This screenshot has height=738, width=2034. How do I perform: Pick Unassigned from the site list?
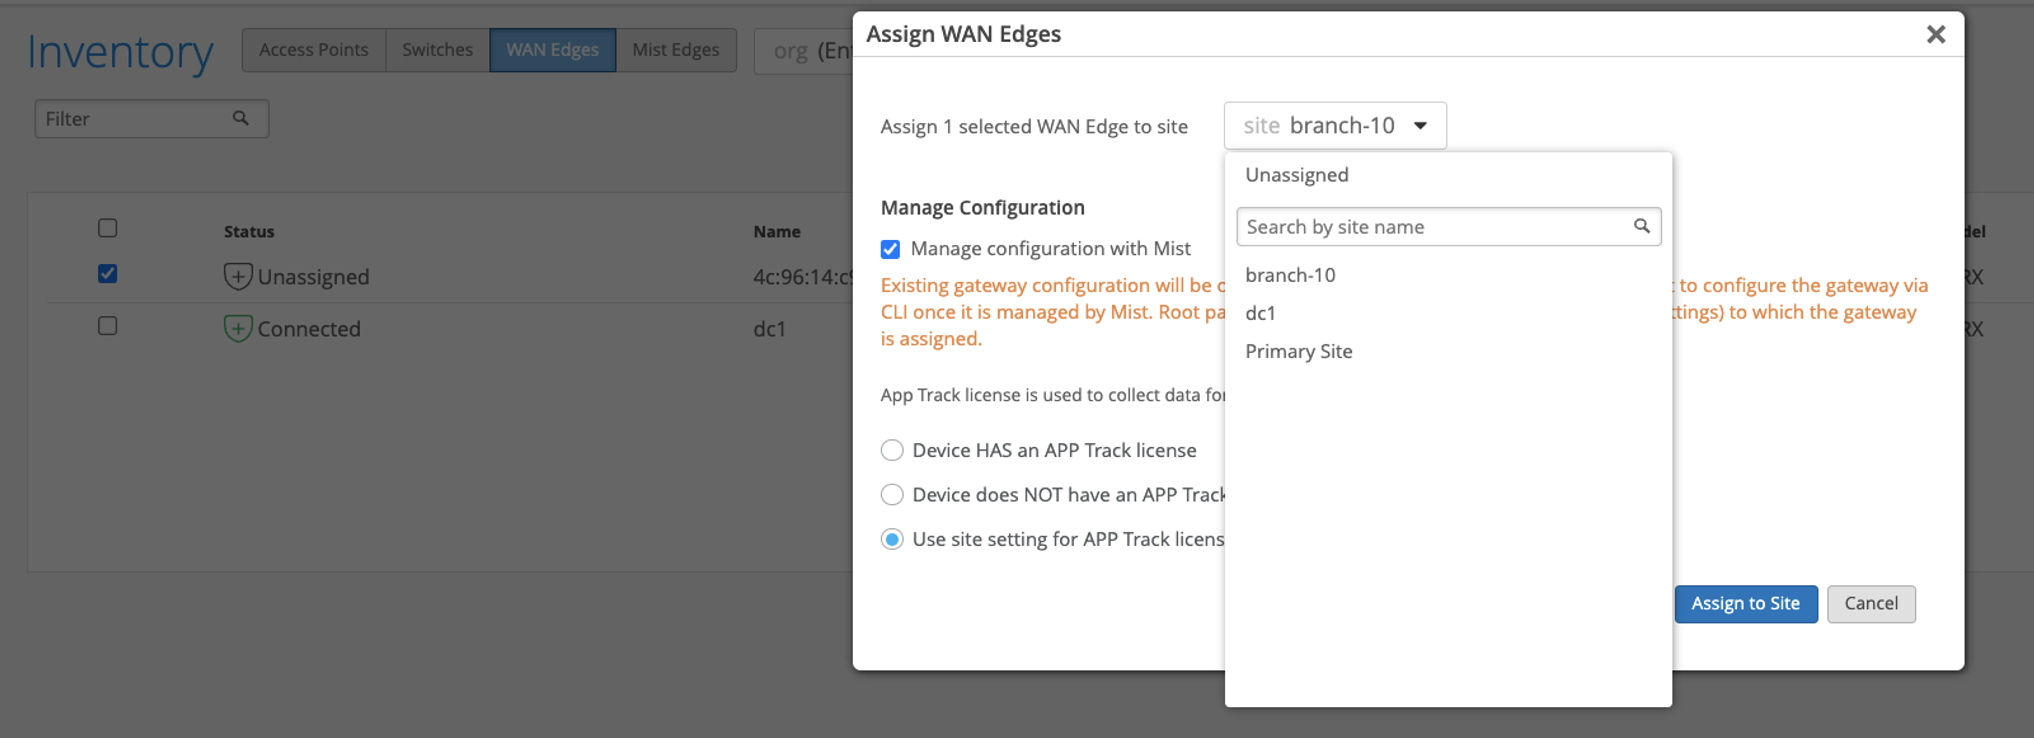[1296, 175]
